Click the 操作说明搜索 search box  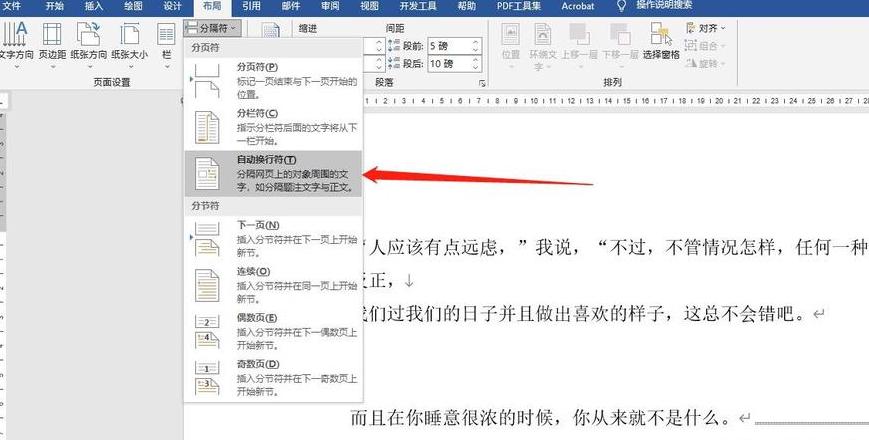(x=664, y=6)
